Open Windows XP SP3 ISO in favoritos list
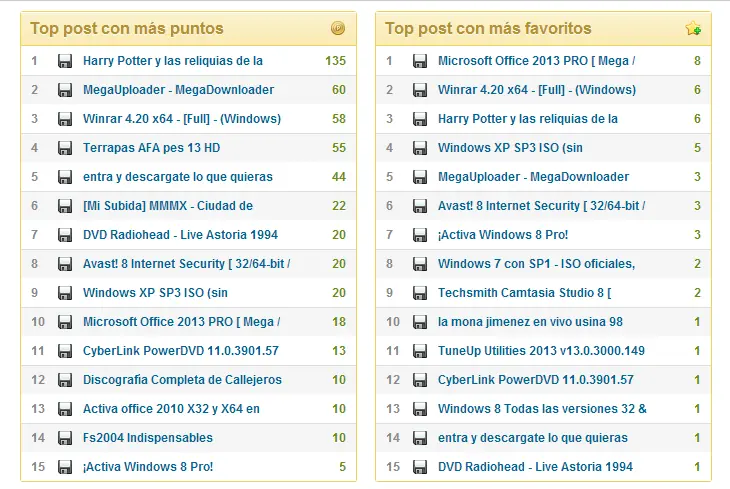 click(510, 148)
